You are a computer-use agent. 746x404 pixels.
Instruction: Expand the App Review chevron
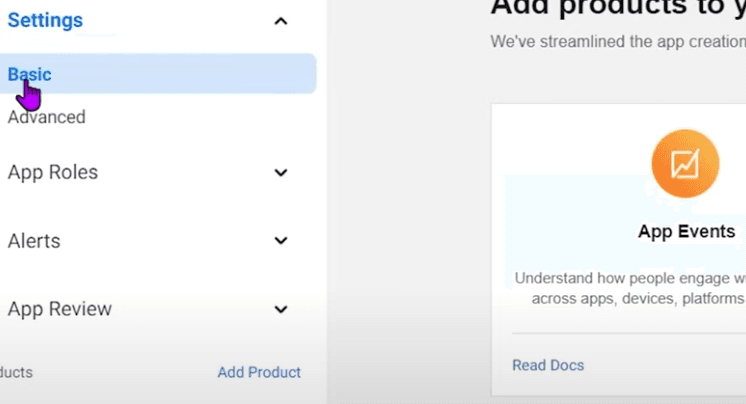pos(281,310)
